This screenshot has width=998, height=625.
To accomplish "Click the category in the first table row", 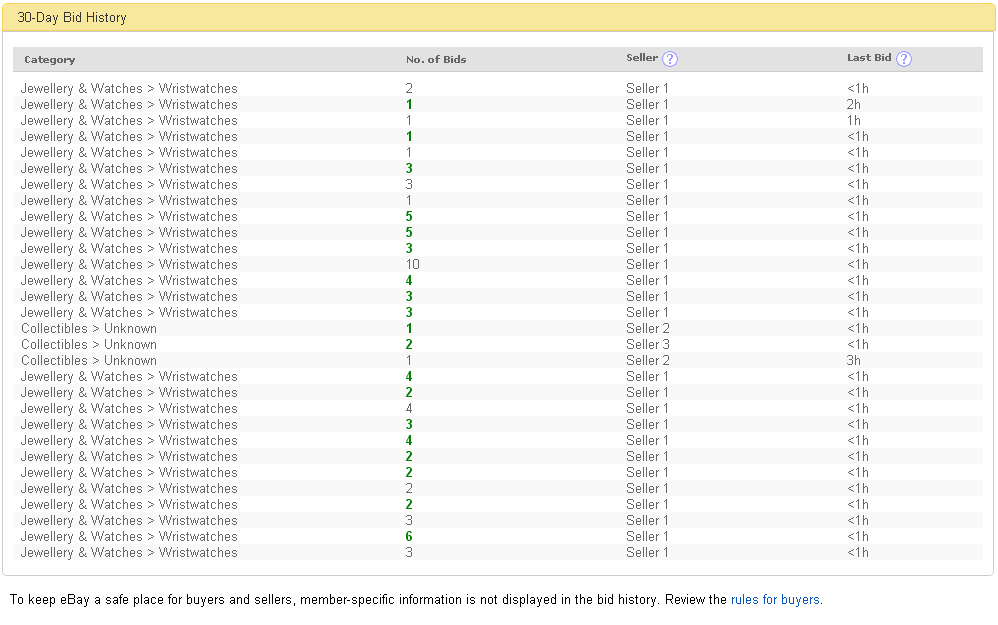I will click(129, 89).
